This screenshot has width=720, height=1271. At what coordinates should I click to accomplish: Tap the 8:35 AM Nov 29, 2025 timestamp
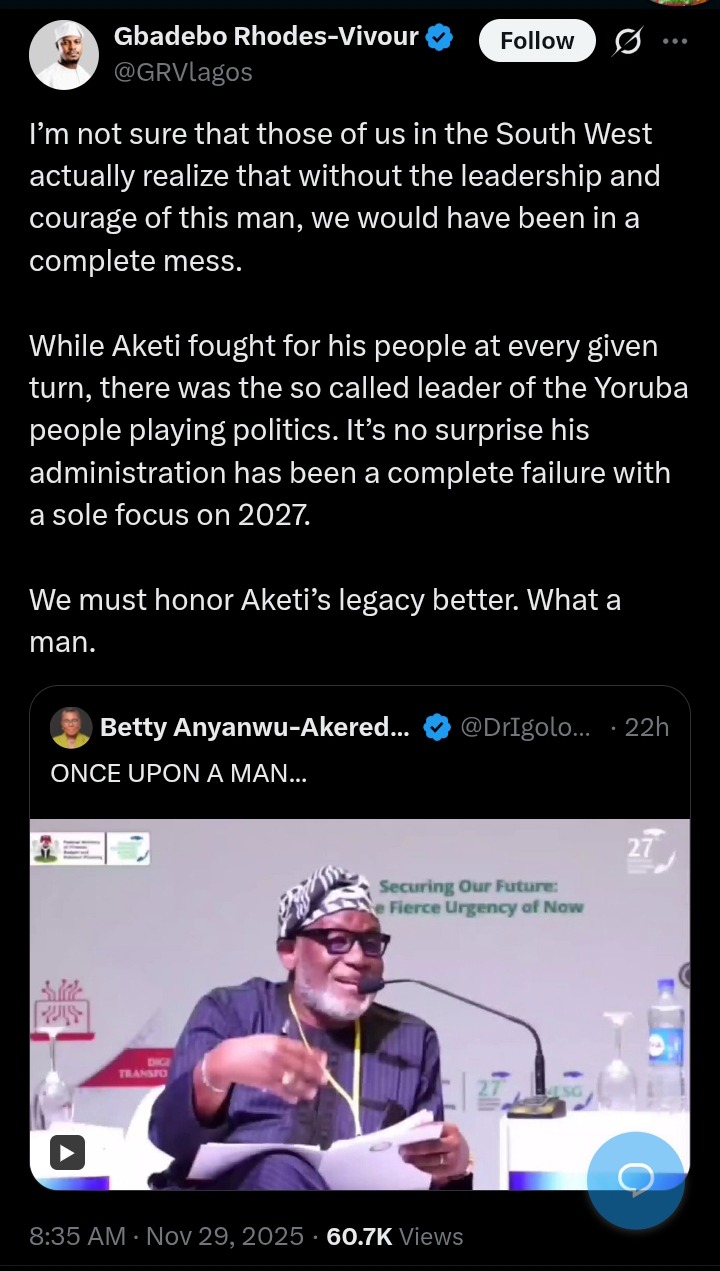click(x=166, y=1237)
